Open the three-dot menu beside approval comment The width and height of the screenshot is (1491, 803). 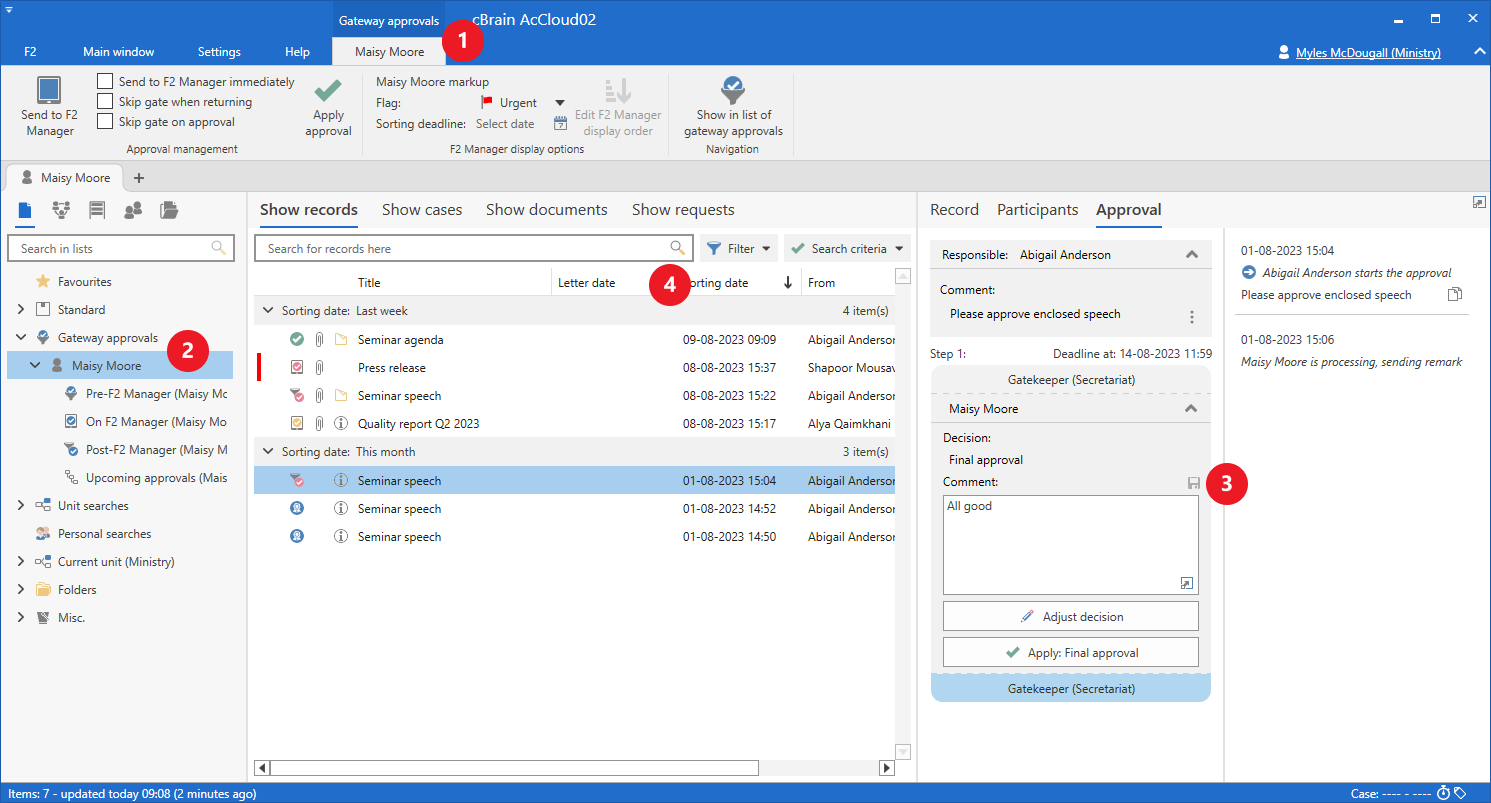[1191, 316]
